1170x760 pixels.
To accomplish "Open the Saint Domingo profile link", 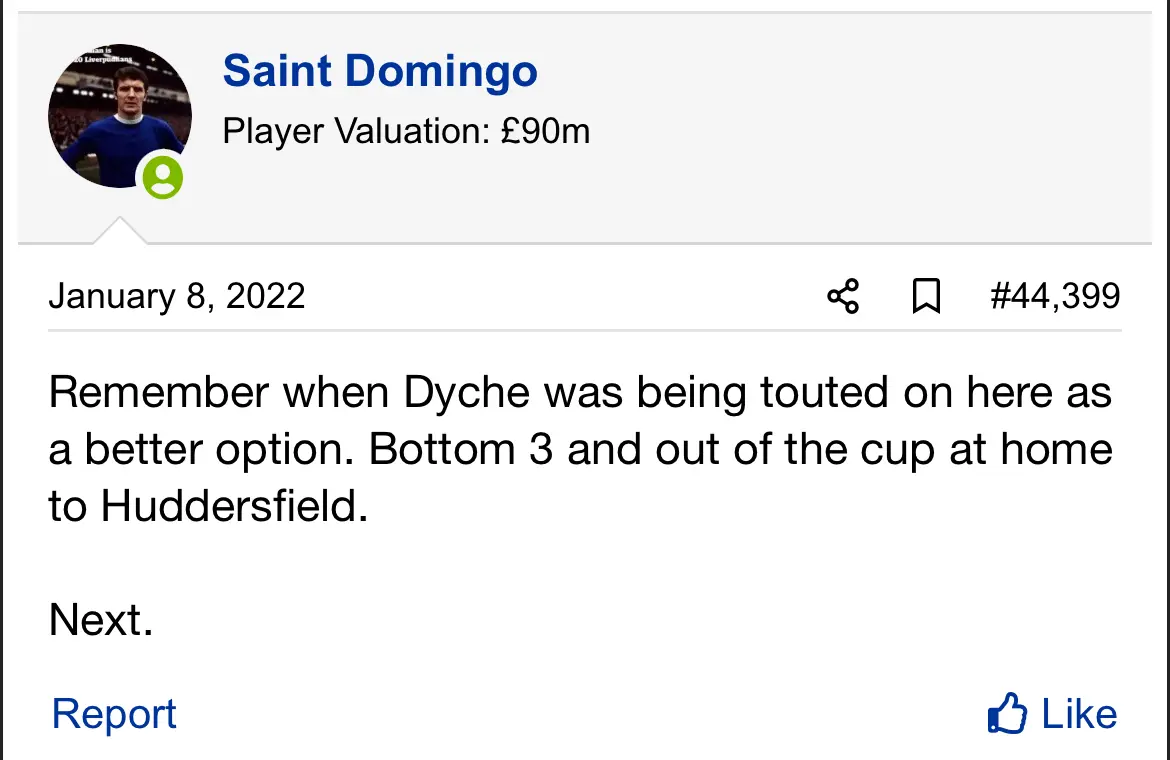I will click(380, 72).
